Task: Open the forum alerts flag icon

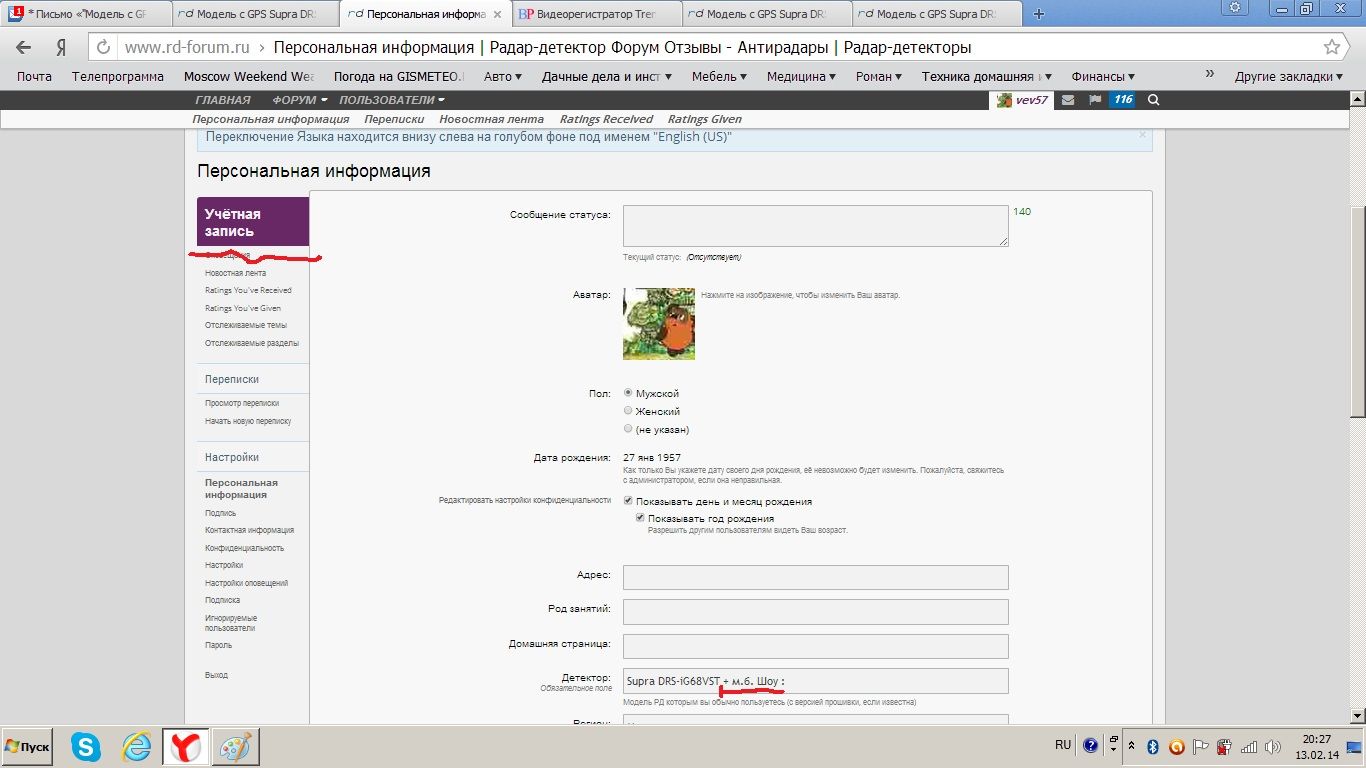Action: (1095, 100)
